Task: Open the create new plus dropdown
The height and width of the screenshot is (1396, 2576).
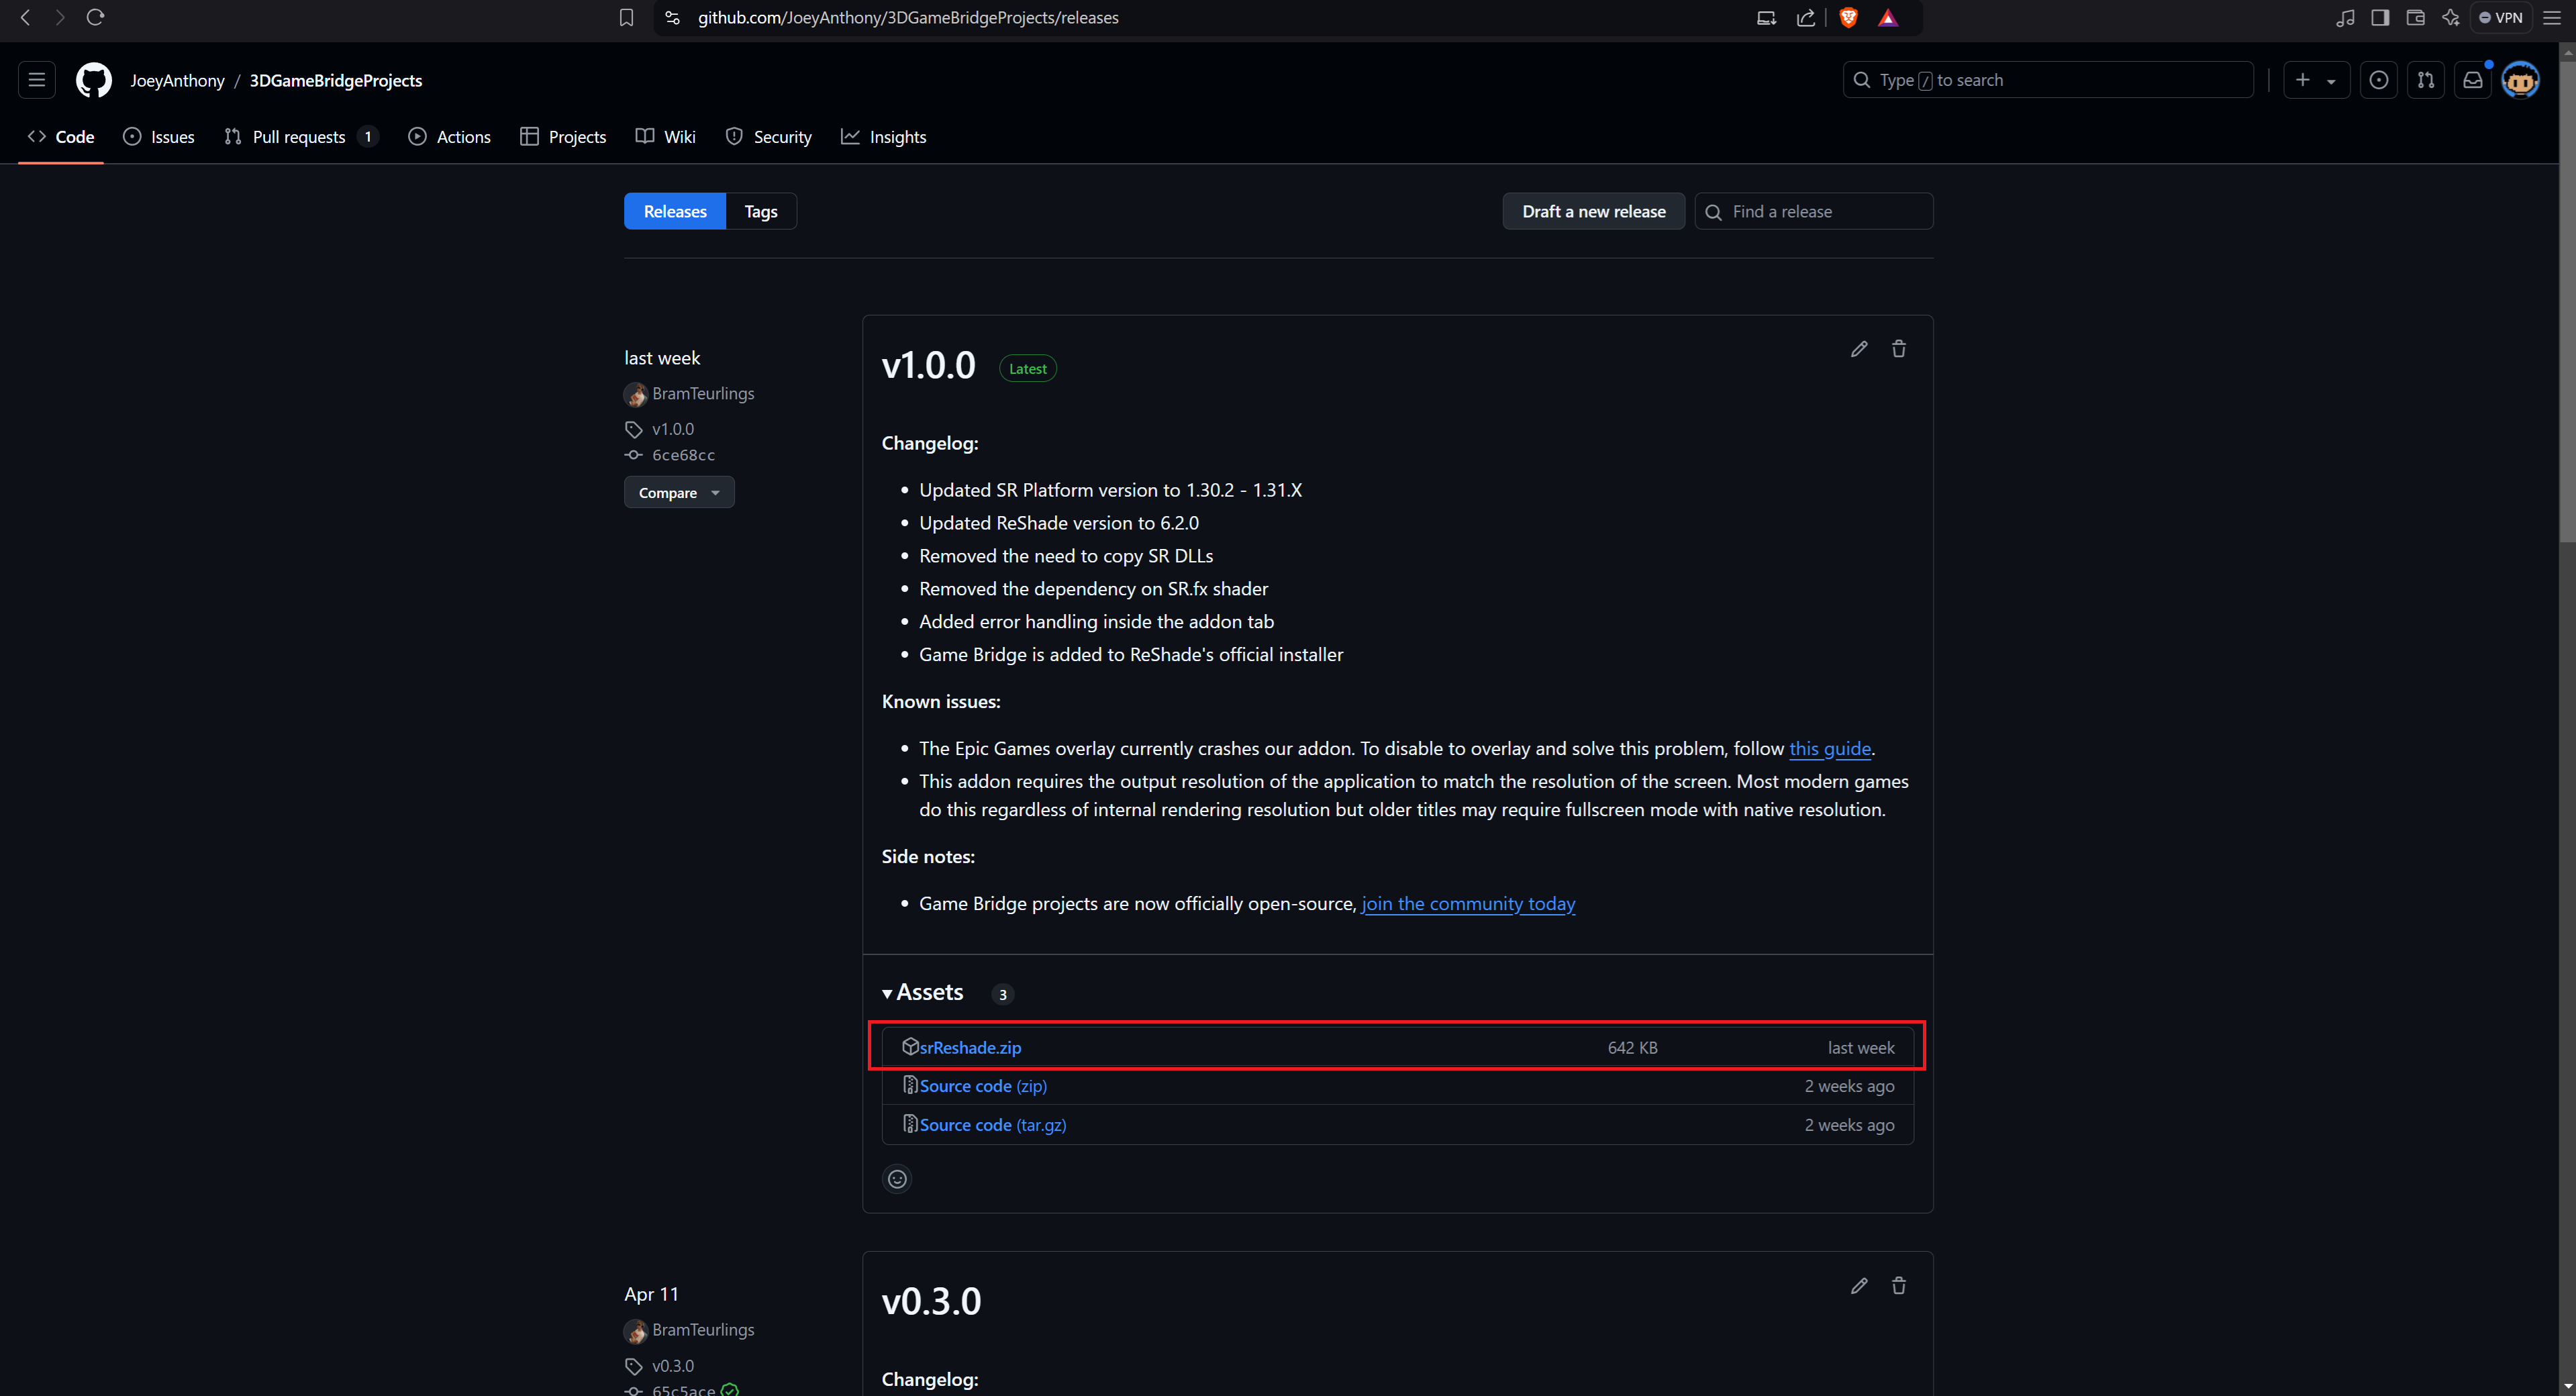Action: pyautogui.click(x=2316, y=80)
